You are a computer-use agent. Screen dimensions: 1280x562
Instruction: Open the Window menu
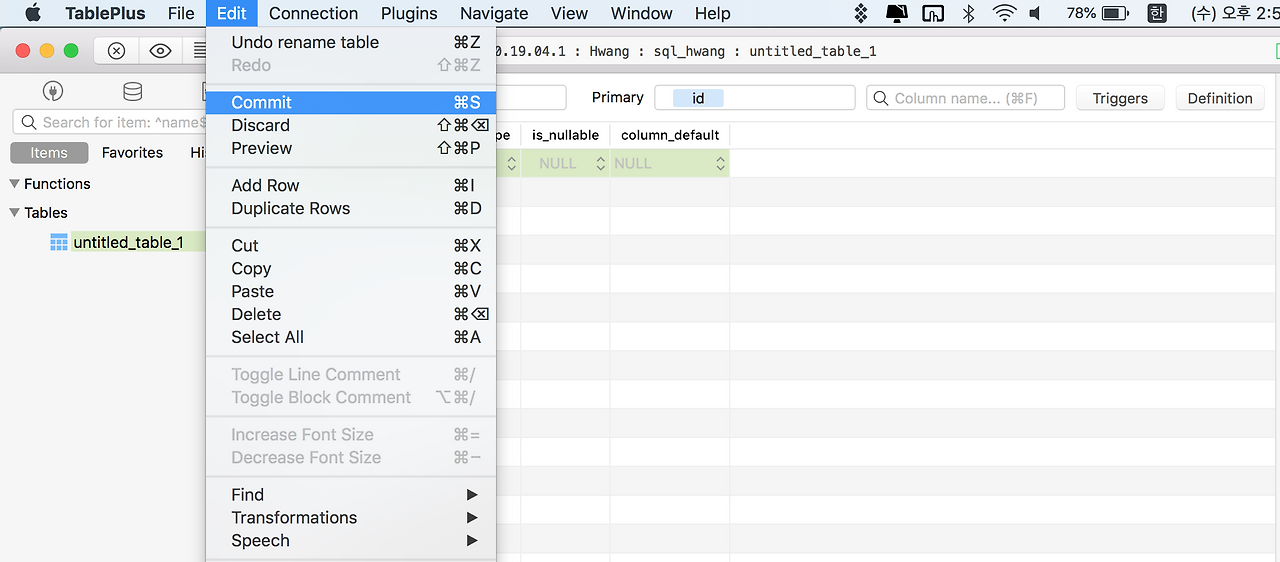[641, 13]
